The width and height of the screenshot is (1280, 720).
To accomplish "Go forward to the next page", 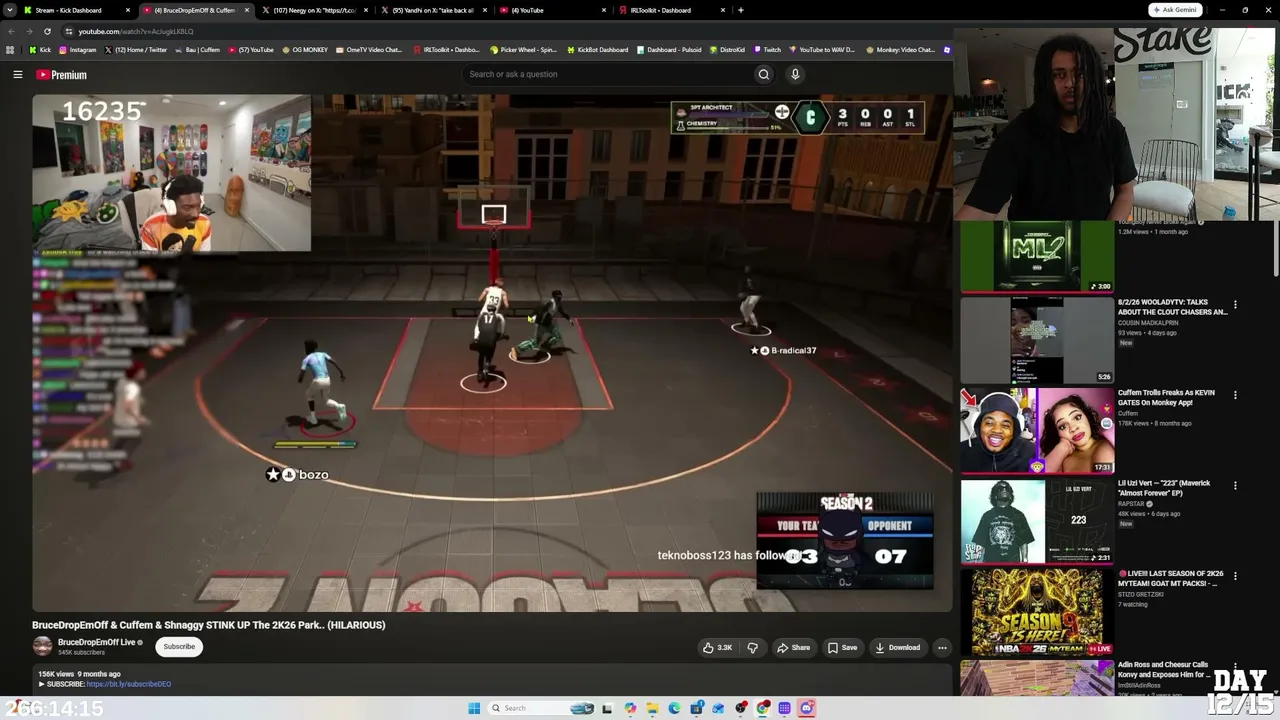I will pyautogui.click(x=29, y=31).
